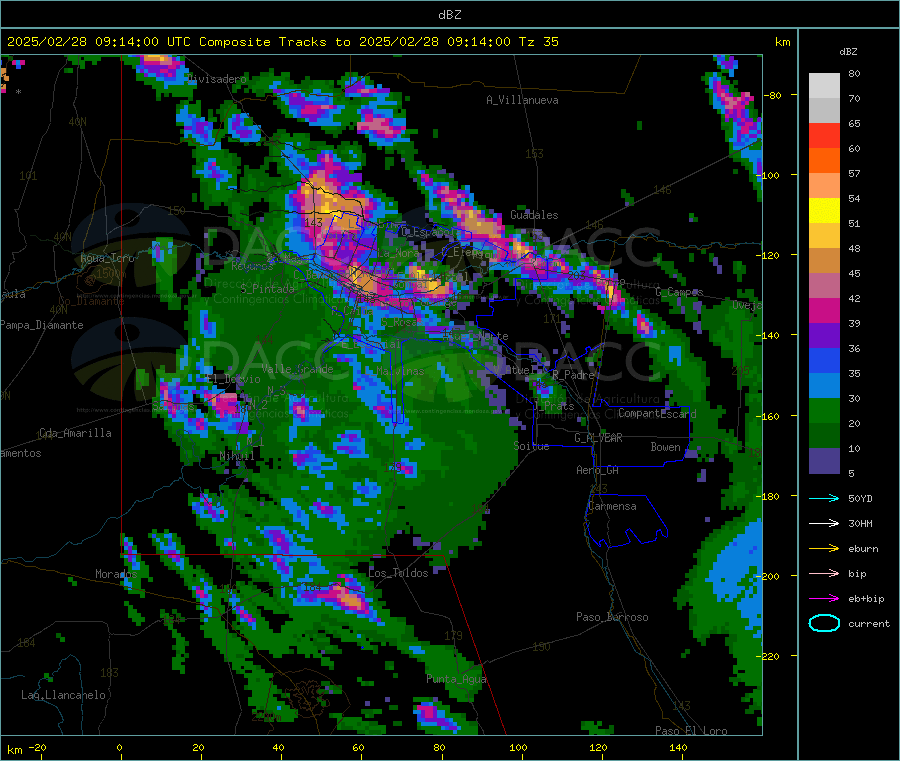The height and width of the screenshot is (761, 900).
Task: Click the white 30HM arrow icon
Action: point(824,523)
